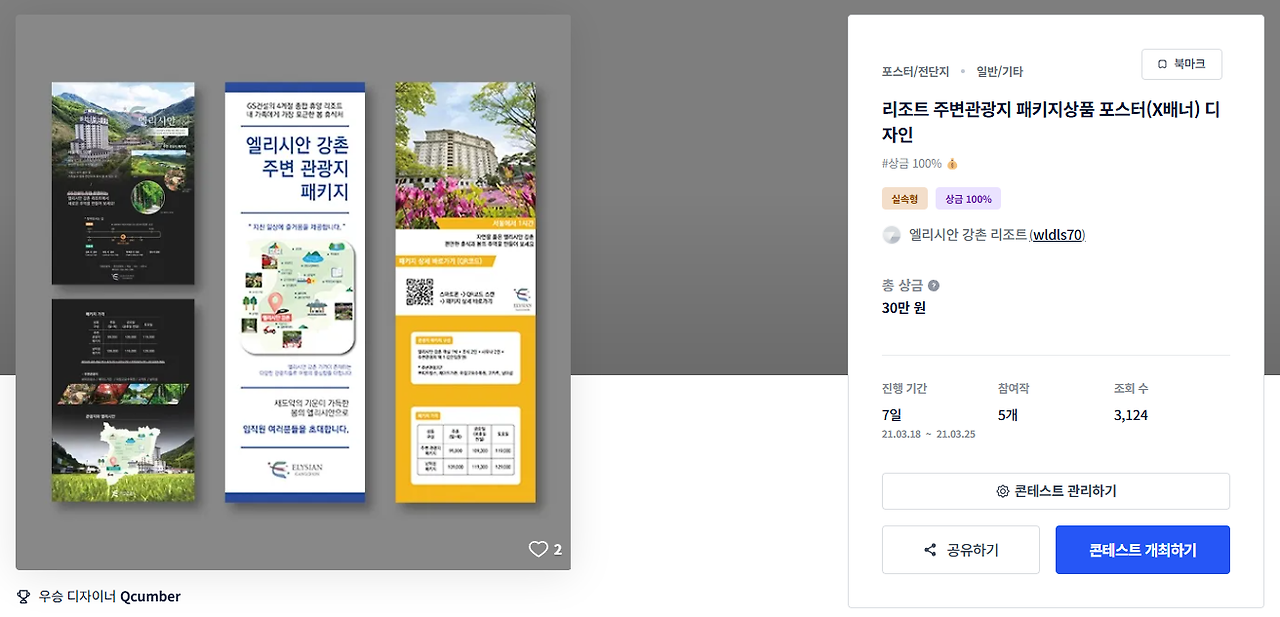Open the yellow banner with the QR code
Image resolution: width=1280 pixels, height=617 pixels.
[465, 292]
